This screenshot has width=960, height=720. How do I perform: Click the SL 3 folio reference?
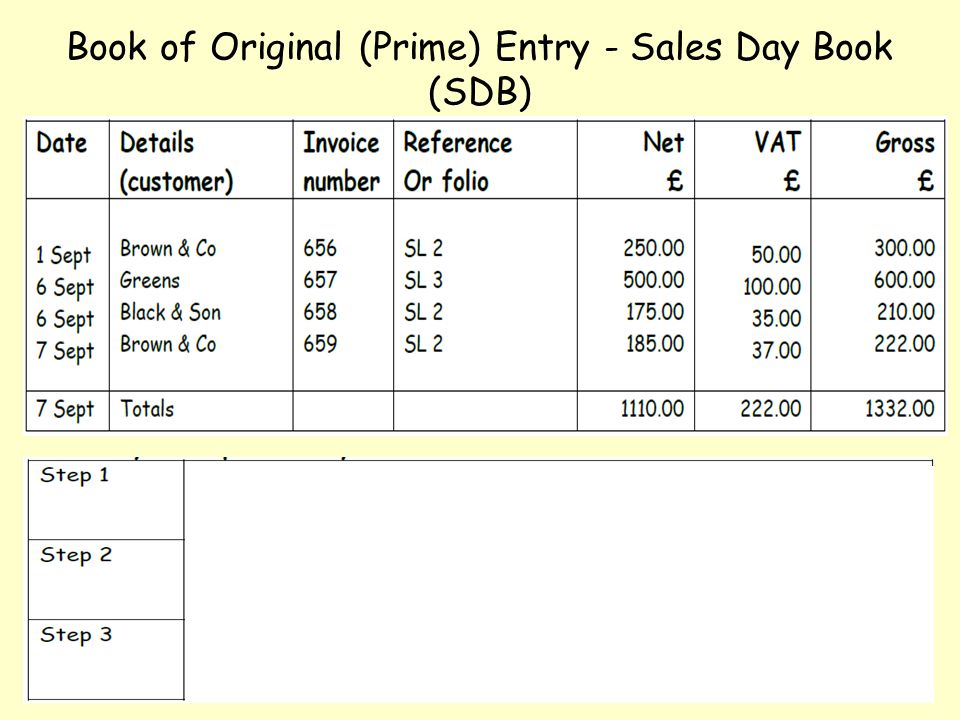(x=423, y=280)
